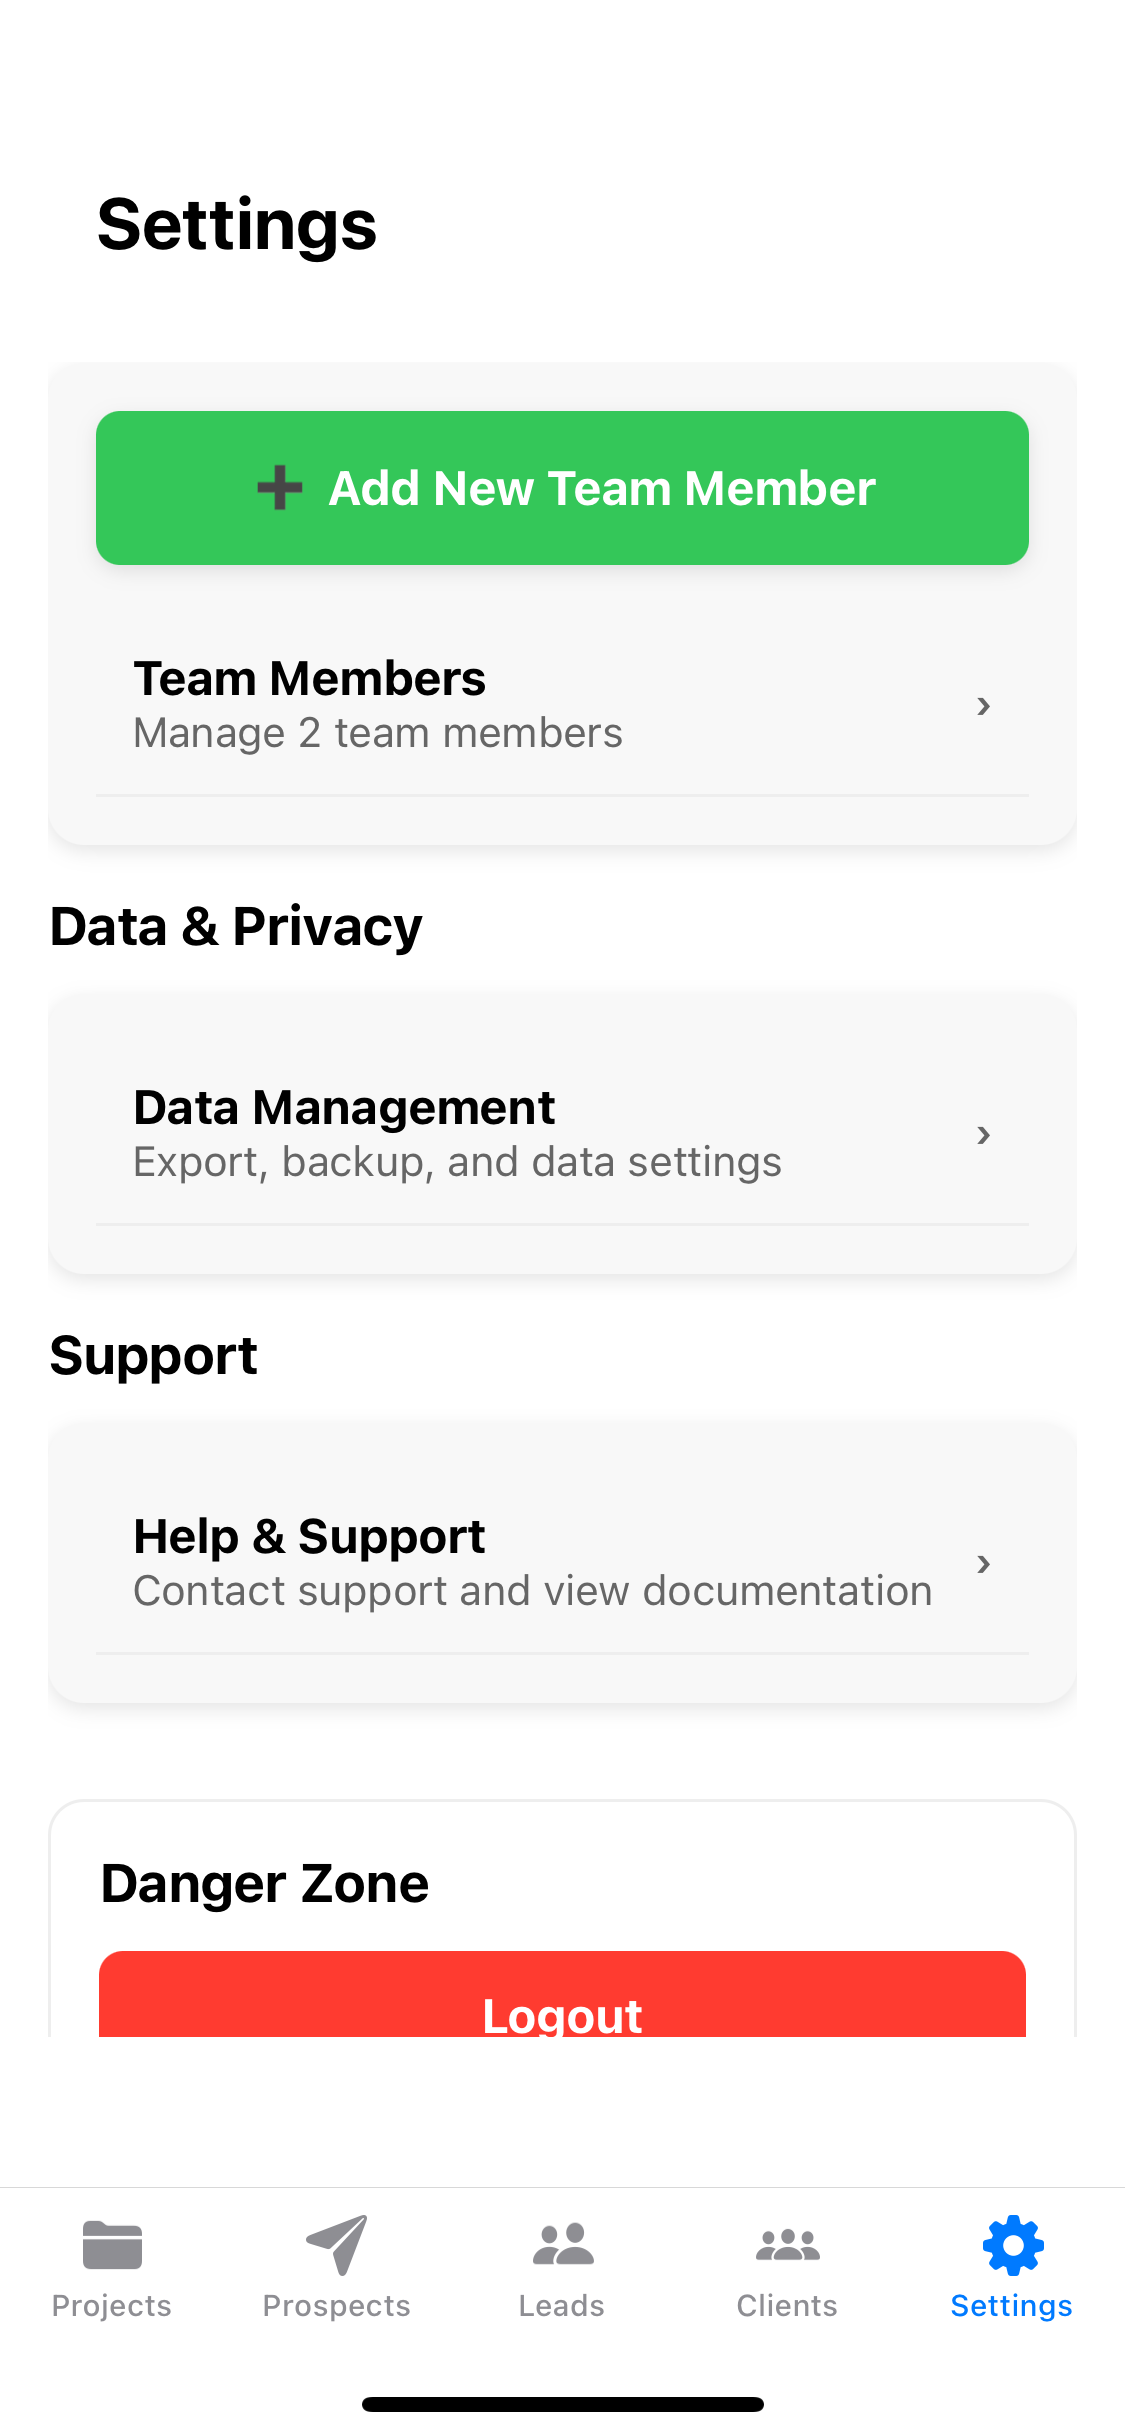Click the plus icon on green button
The height and width of the screenshot is (2436, 1125).
[280, 488]
